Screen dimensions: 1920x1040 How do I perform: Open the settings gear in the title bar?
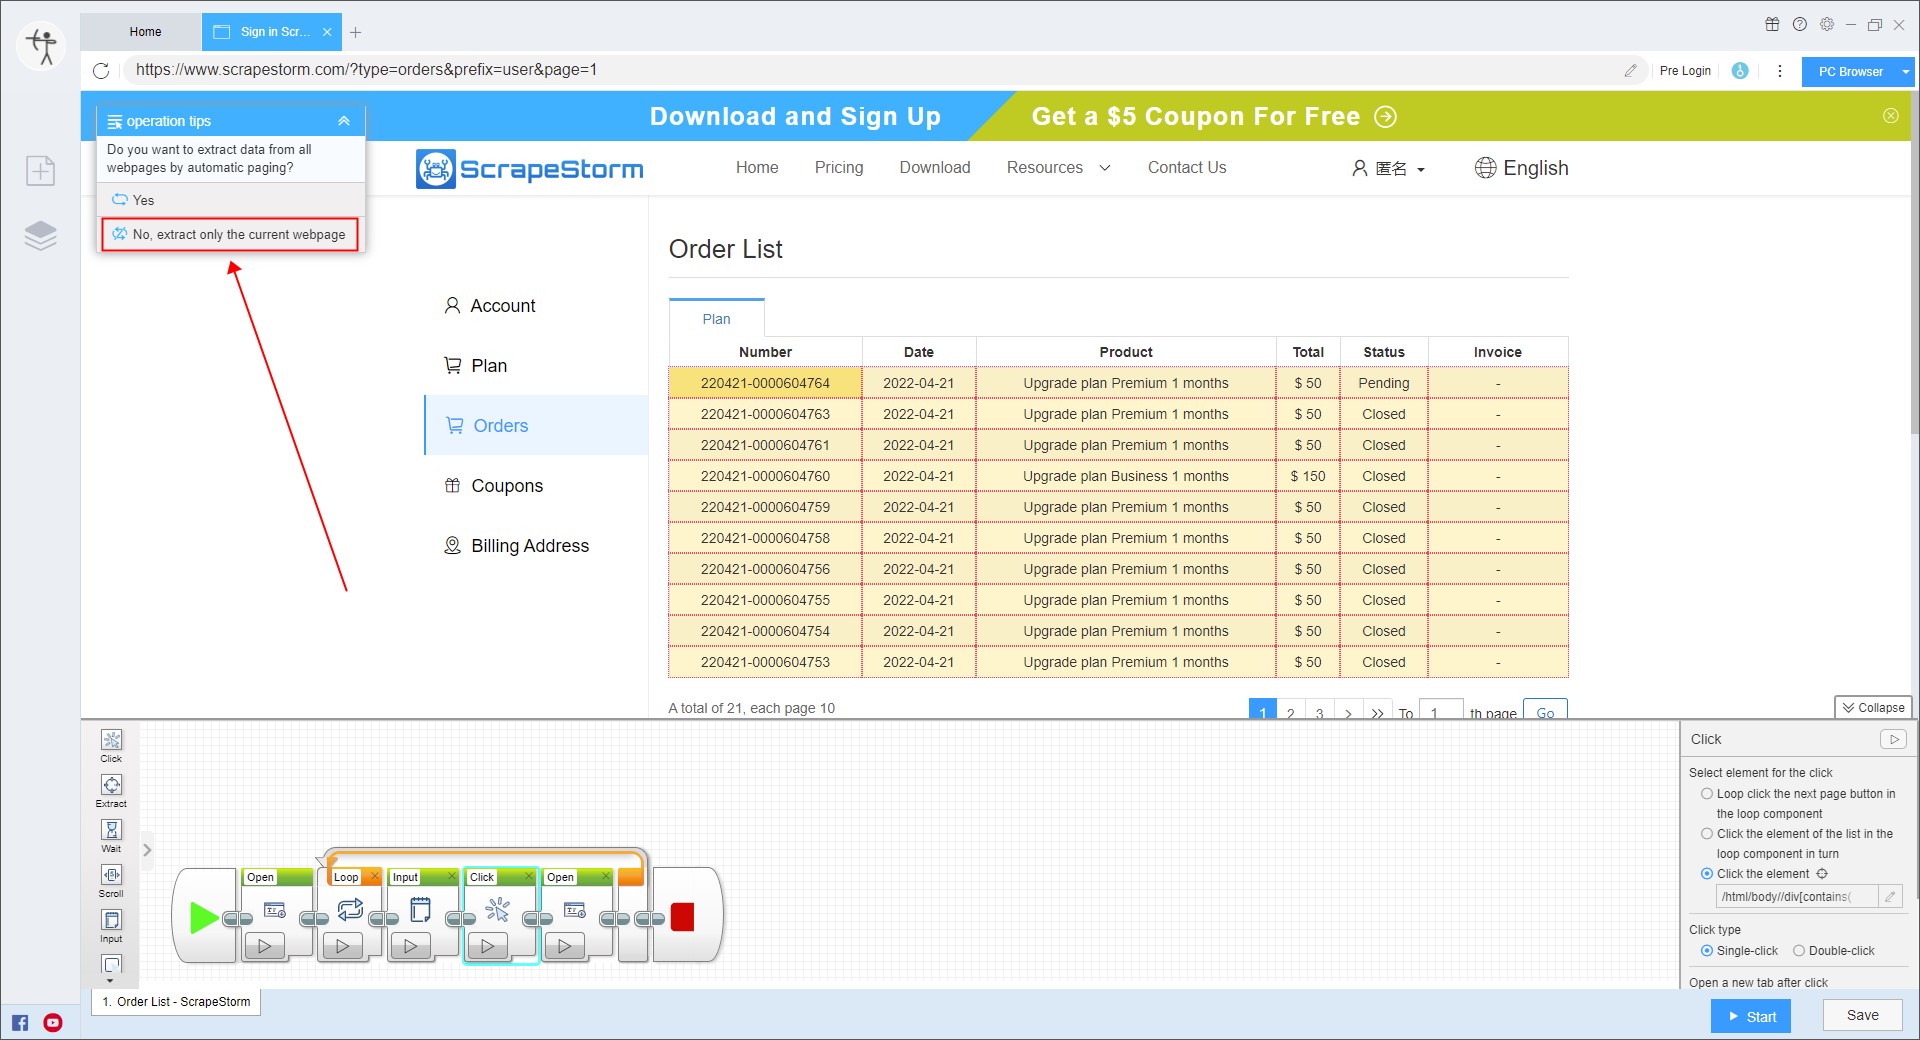(x=1827, y=25)
